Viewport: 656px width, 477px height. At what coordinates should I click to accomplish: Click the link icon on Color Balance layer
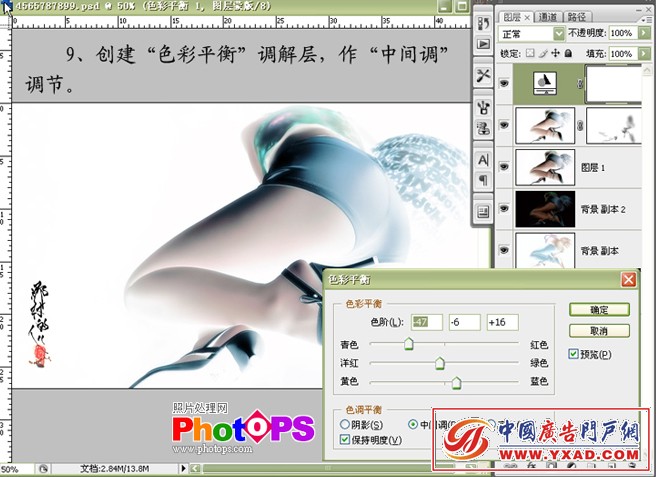click(580, 84)
